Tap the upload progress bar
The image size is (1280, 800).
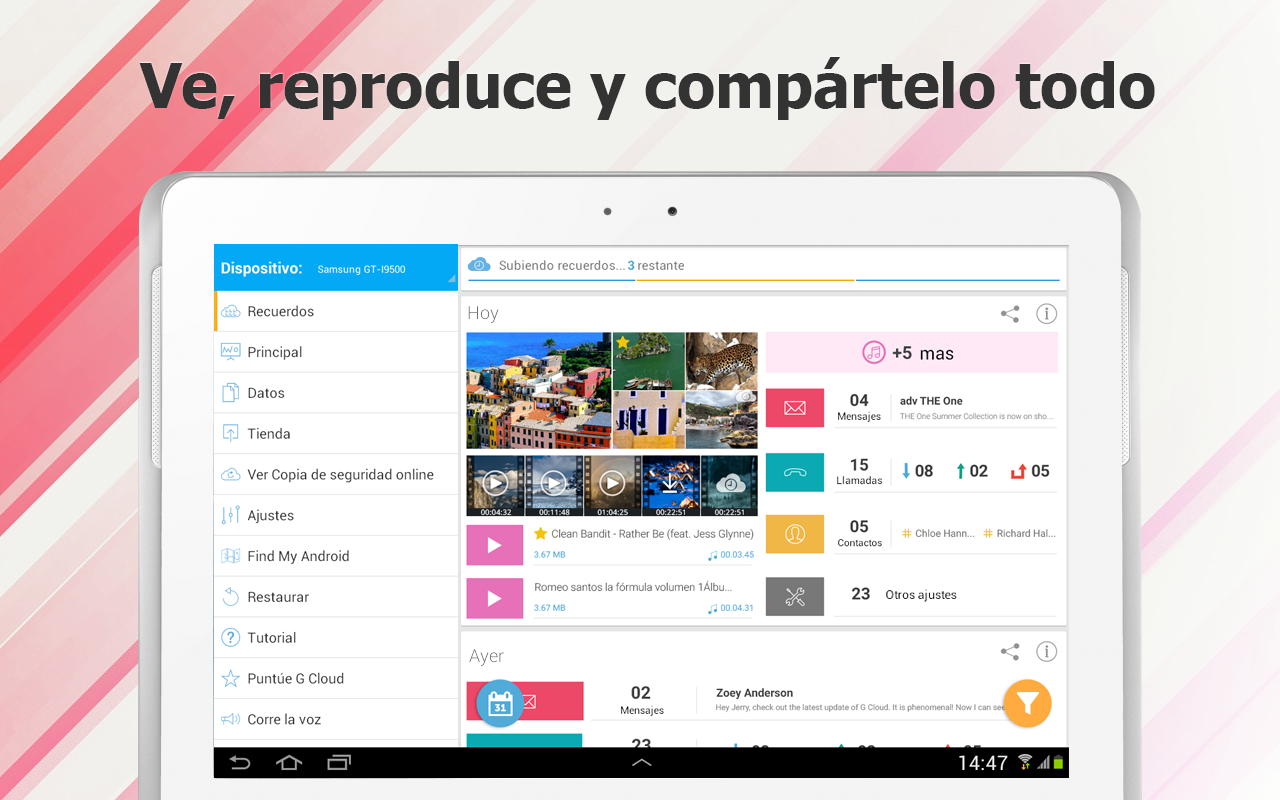click(764, 281)
